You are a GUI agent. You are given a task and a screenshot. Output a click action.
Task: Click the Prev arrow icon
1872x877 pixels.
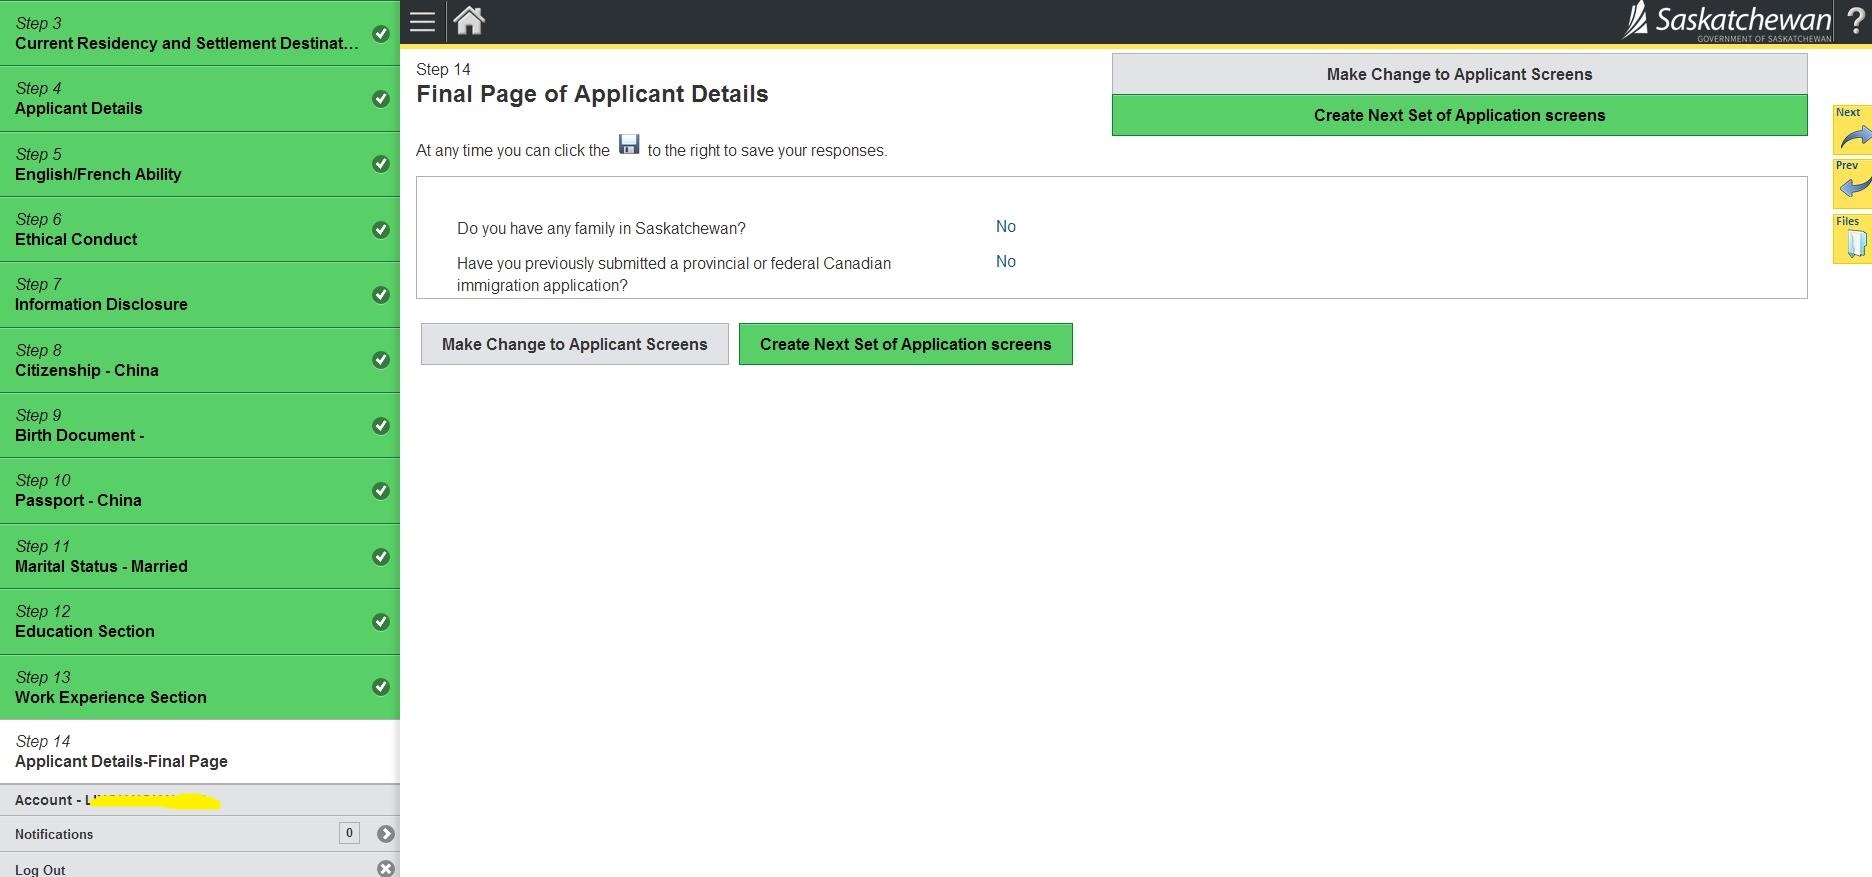click(1852, 184)
